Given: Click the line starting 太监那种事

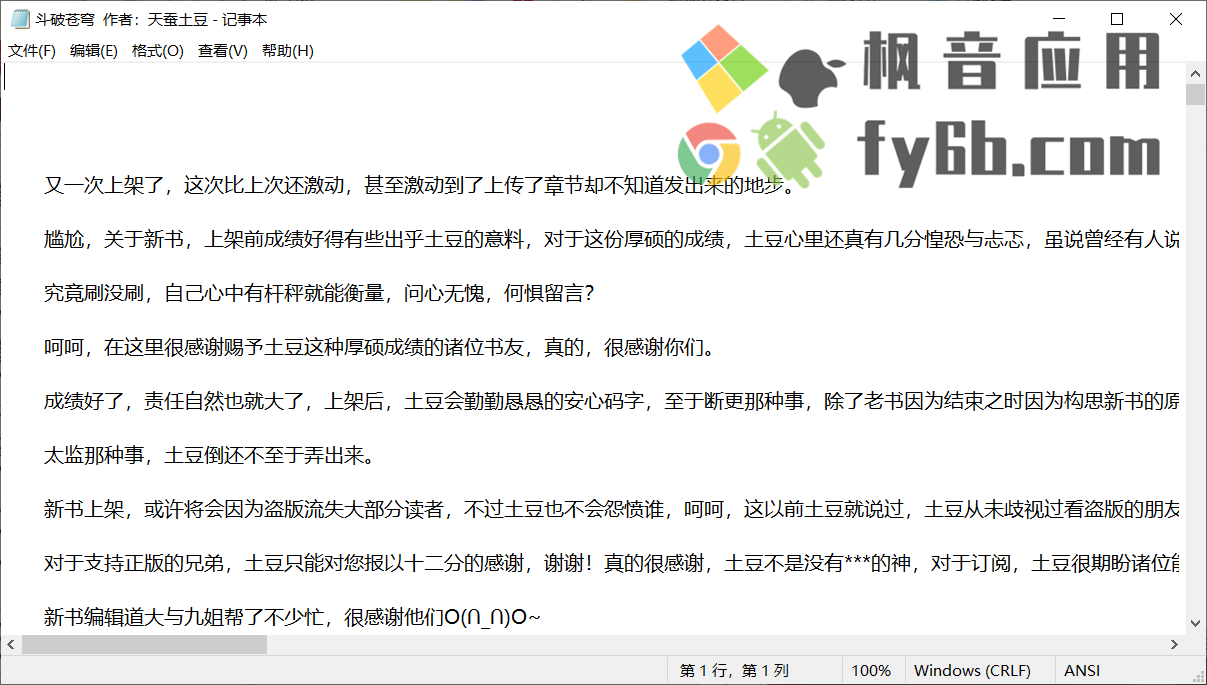Looking at the screenshot, I should (209, 456).
